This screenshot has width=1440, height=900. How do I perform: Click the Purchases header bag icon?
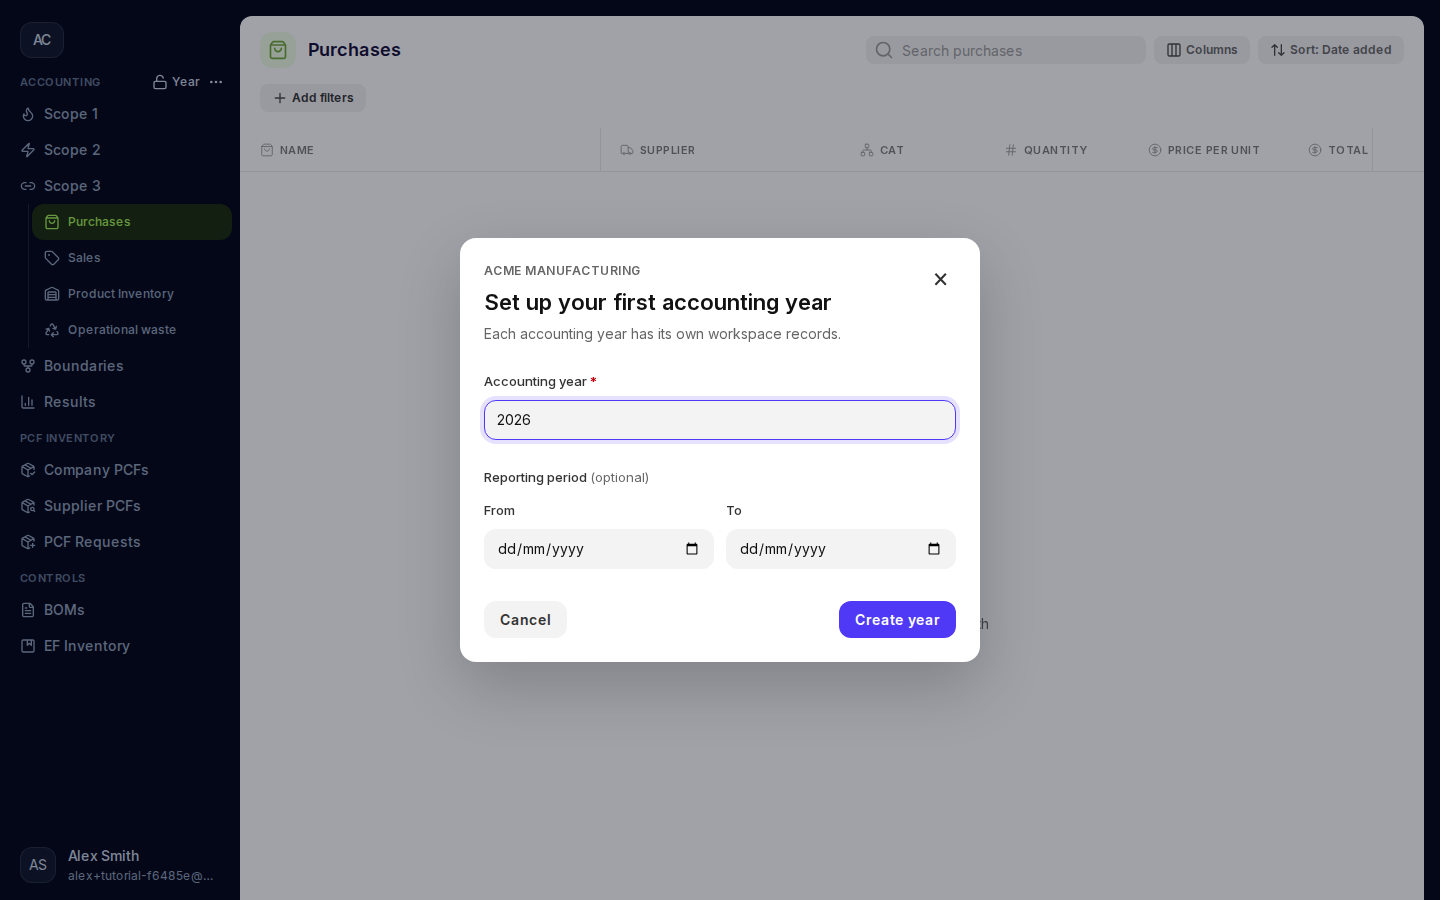coord(278,50)
